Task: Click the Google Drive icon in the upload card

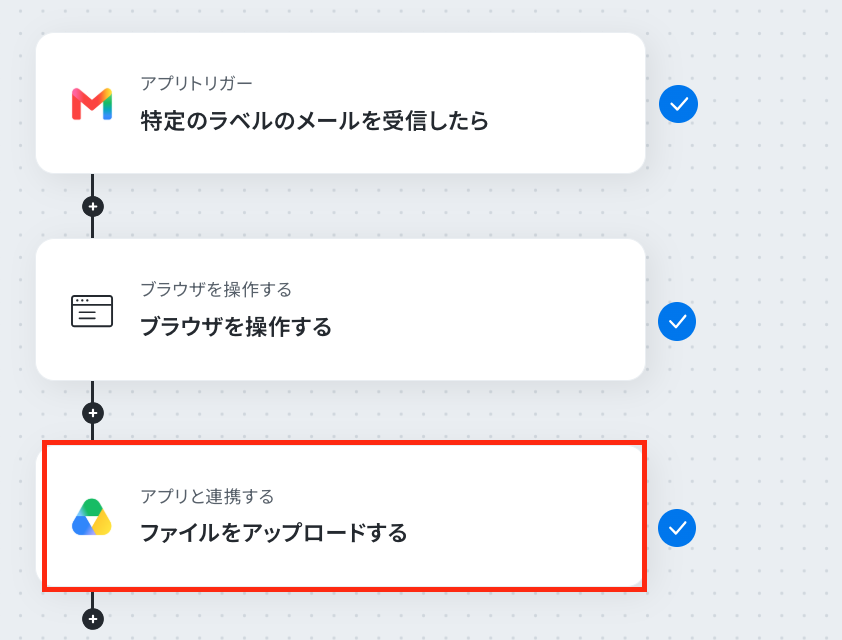Action: coord(92,517)
